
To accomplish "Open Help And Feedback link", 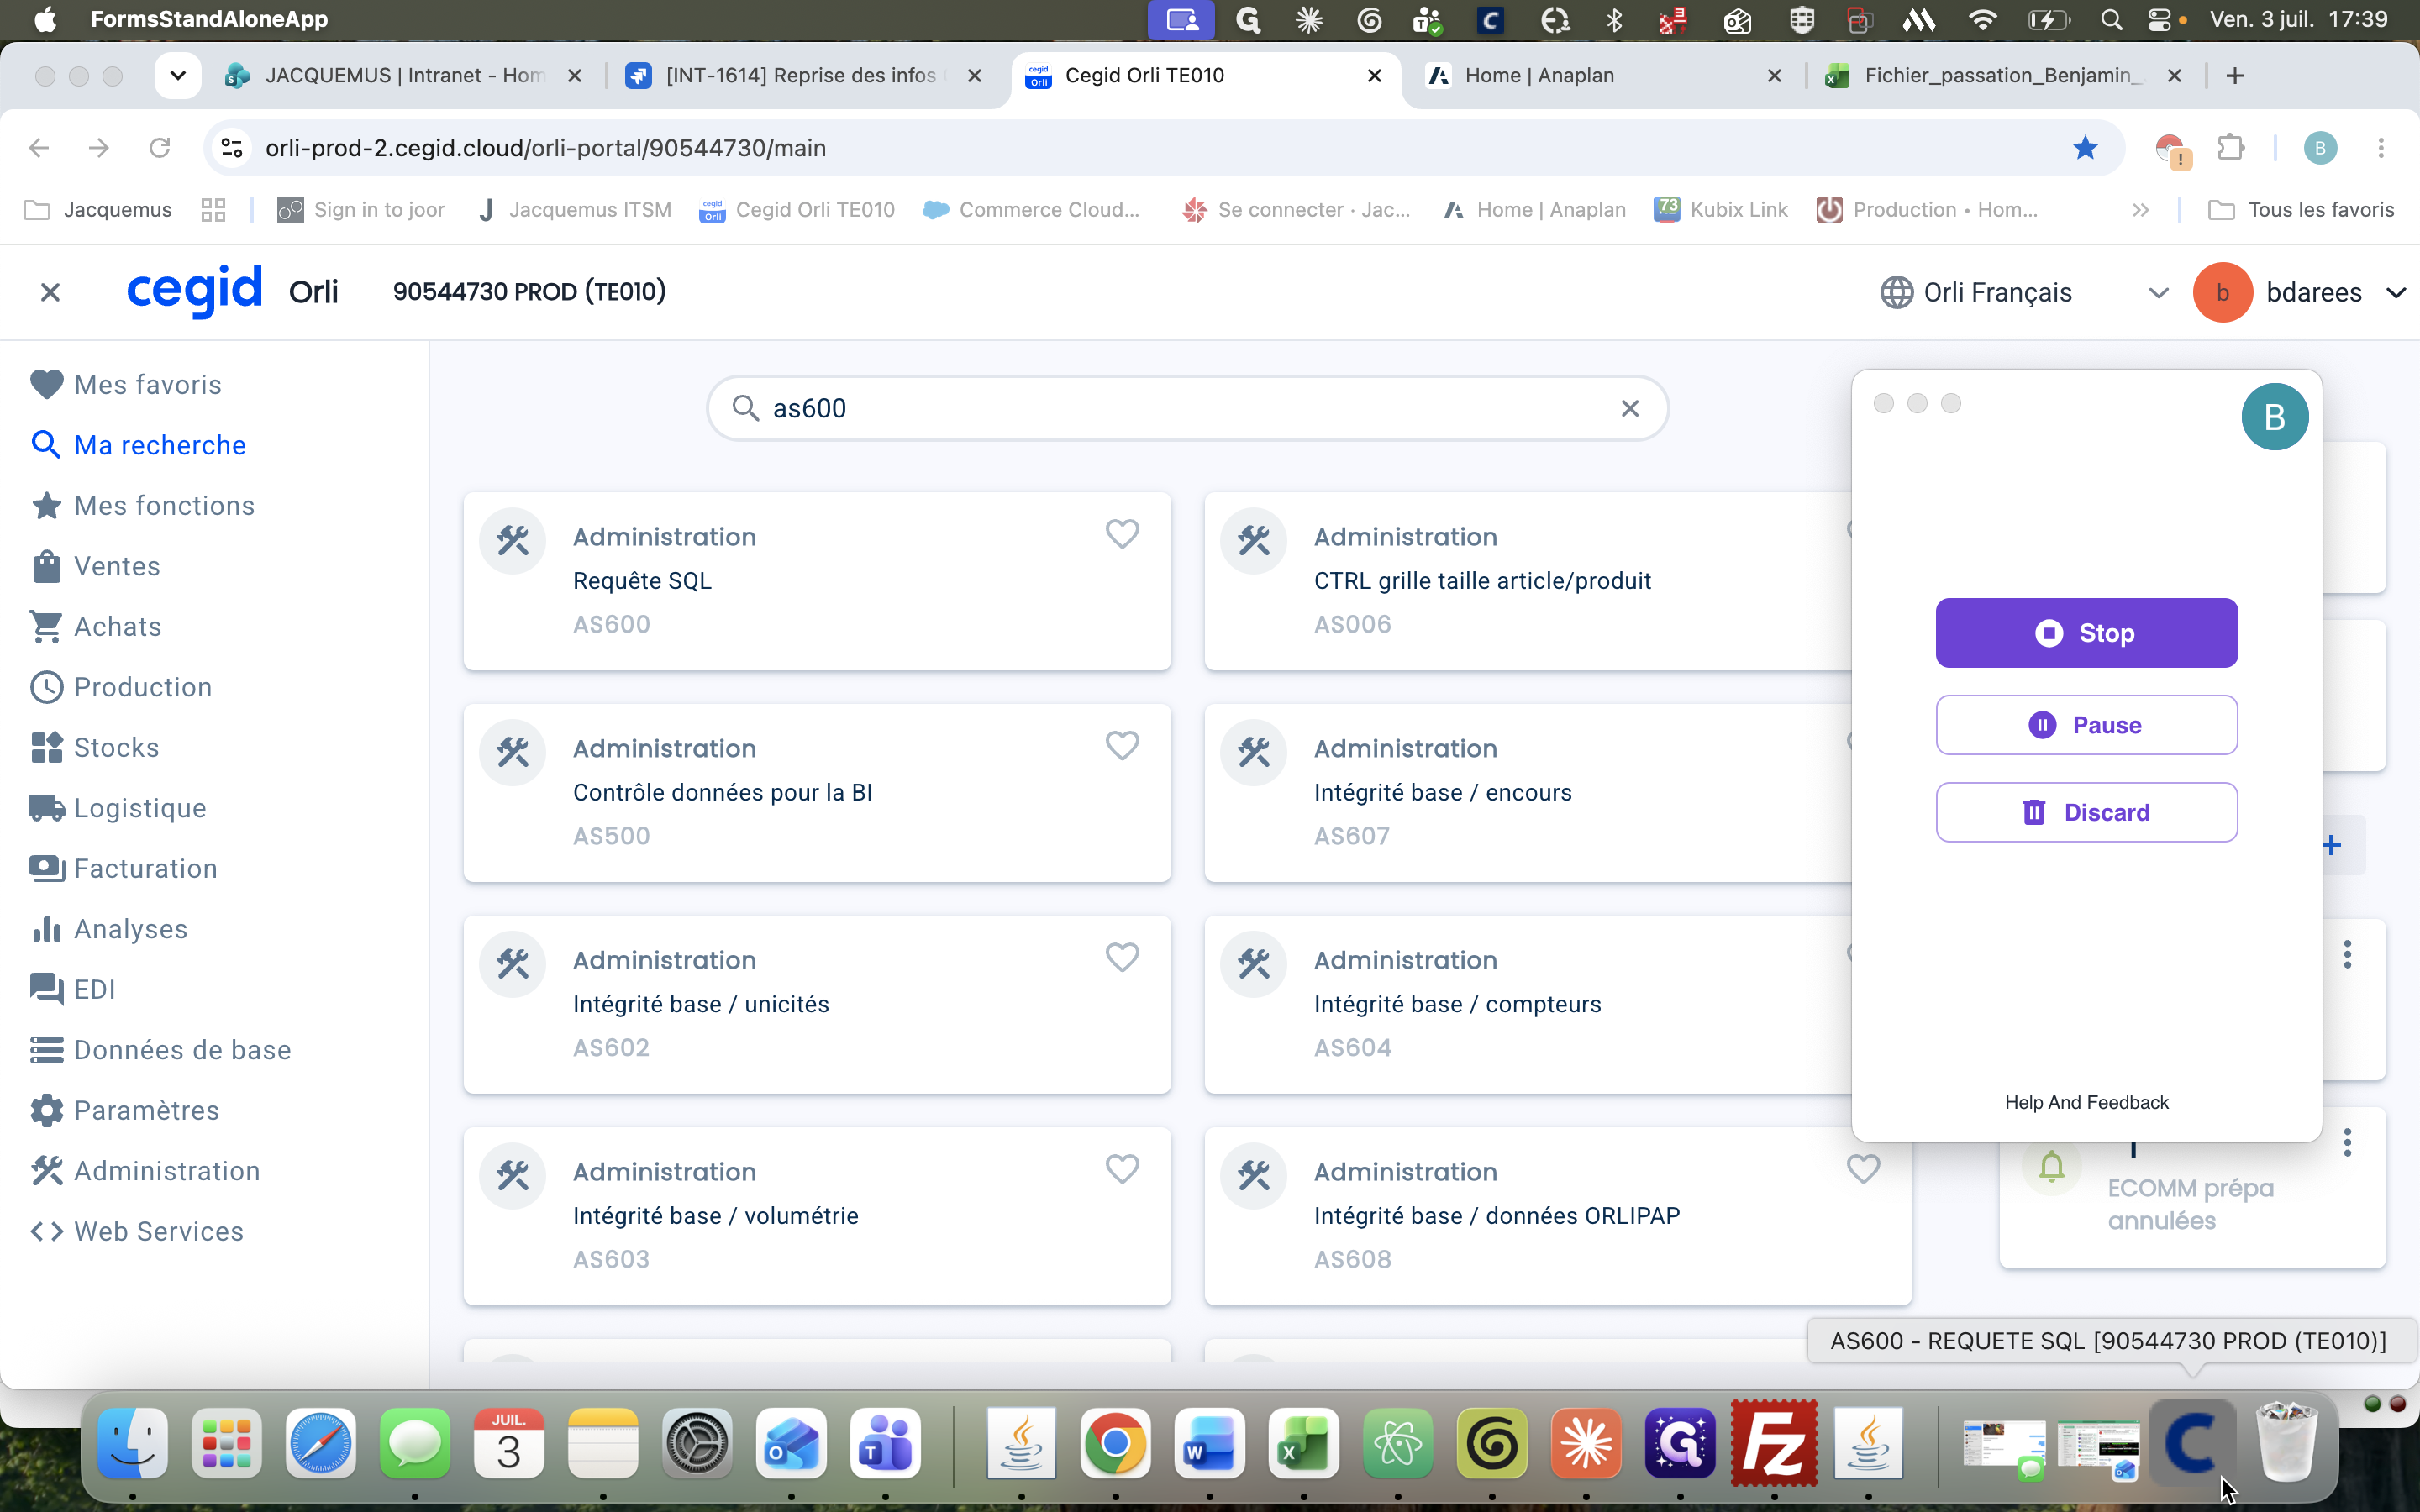I will pos(2086,1102).
